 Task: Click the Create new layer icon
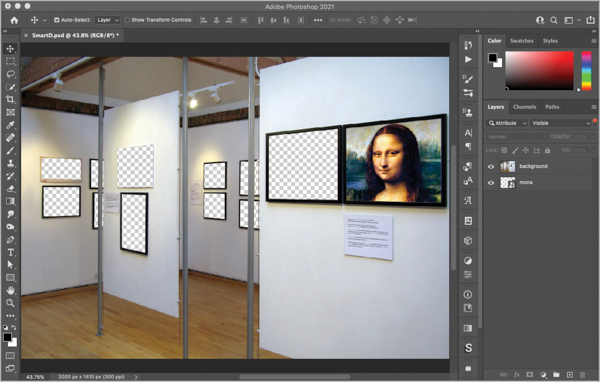coord(569,375)
